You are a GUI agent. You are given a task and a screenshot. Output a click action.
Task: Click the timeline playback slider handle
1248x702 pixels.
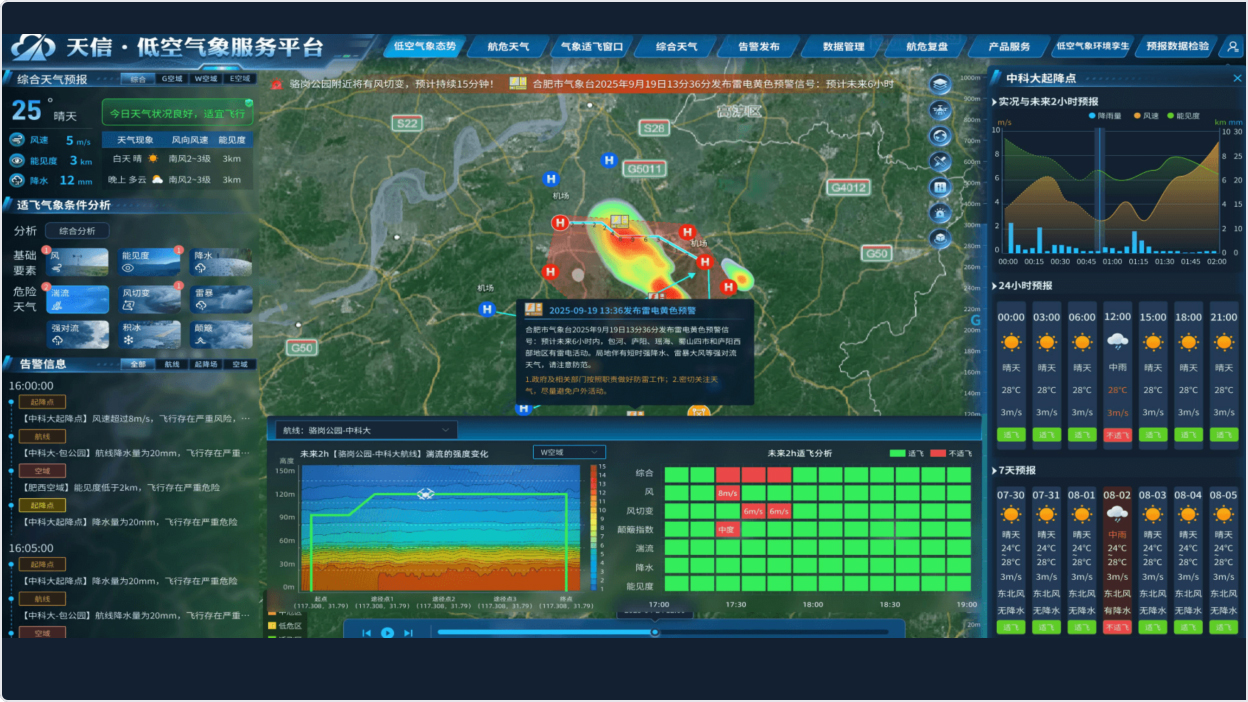(x=655, y=632)
